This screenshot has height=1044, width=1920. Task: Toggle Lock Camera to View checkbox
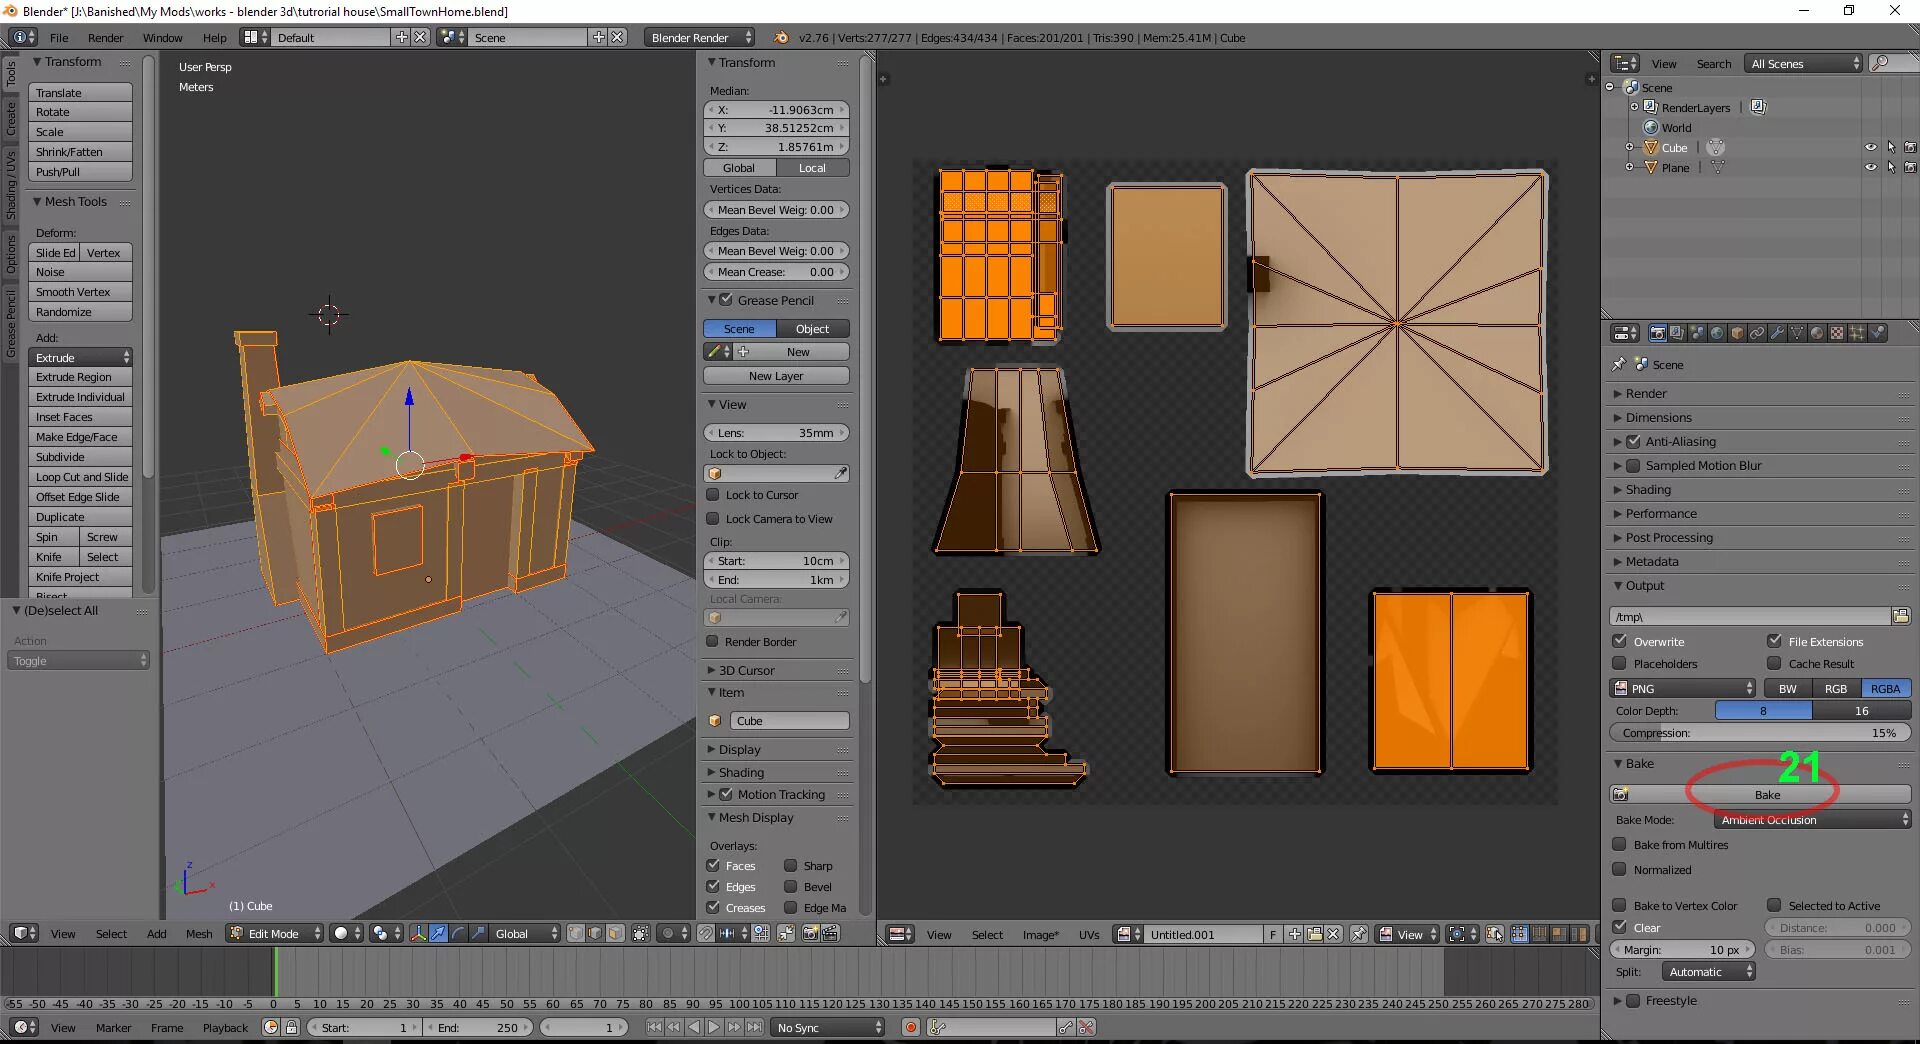713,518
